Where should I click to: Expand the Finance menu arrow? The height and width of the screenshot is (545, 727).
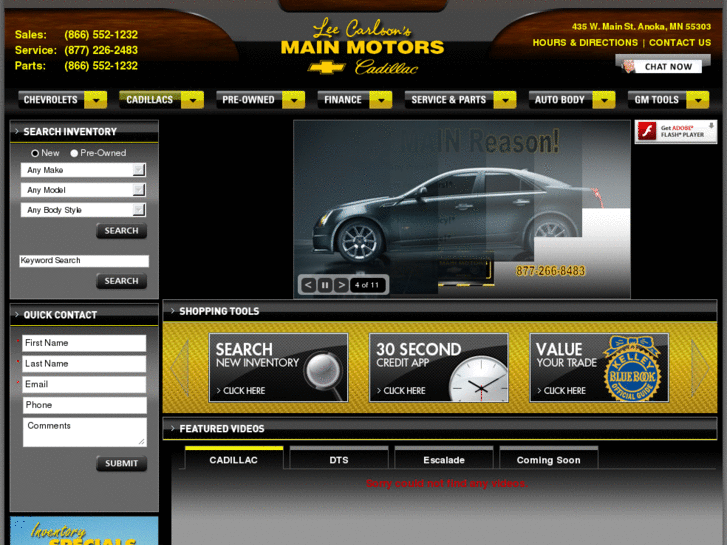coord(381,100)
